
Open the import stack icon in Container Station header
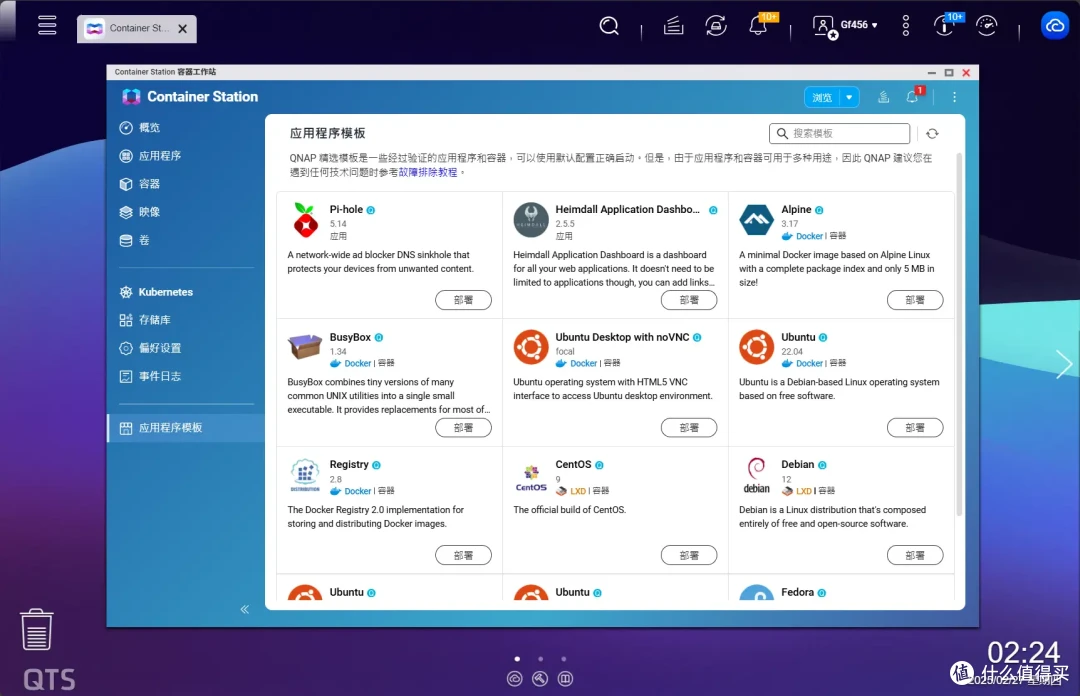point(884,97)
